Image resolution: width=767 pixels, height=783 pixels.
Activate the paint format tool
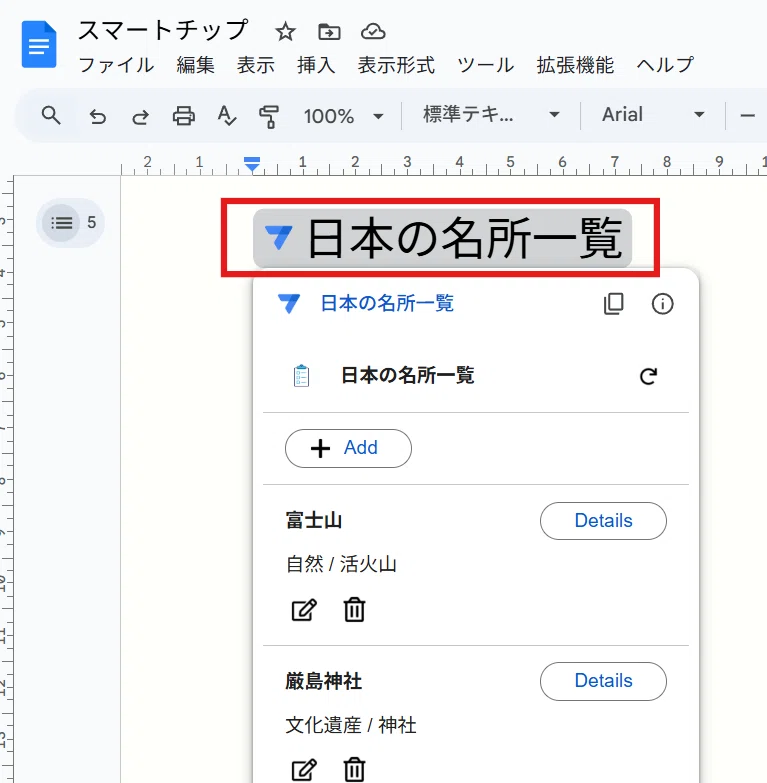click(x=269, y=117)
